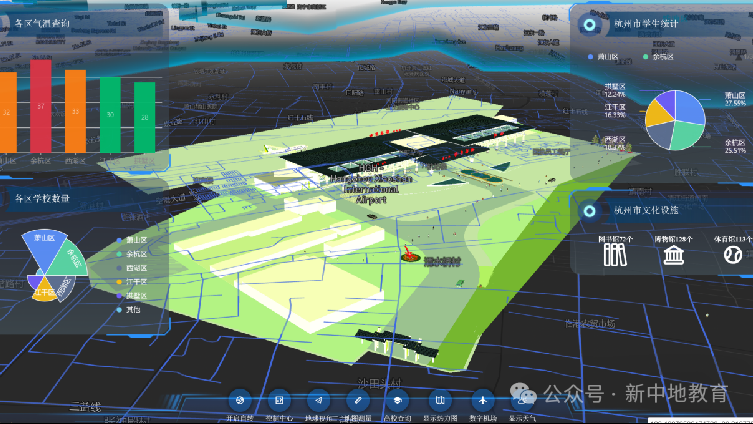The image size is (753, 424).
Task: Toggle 余杭区 legend in the 各区学校数量 panel
Action: point(132,254)
